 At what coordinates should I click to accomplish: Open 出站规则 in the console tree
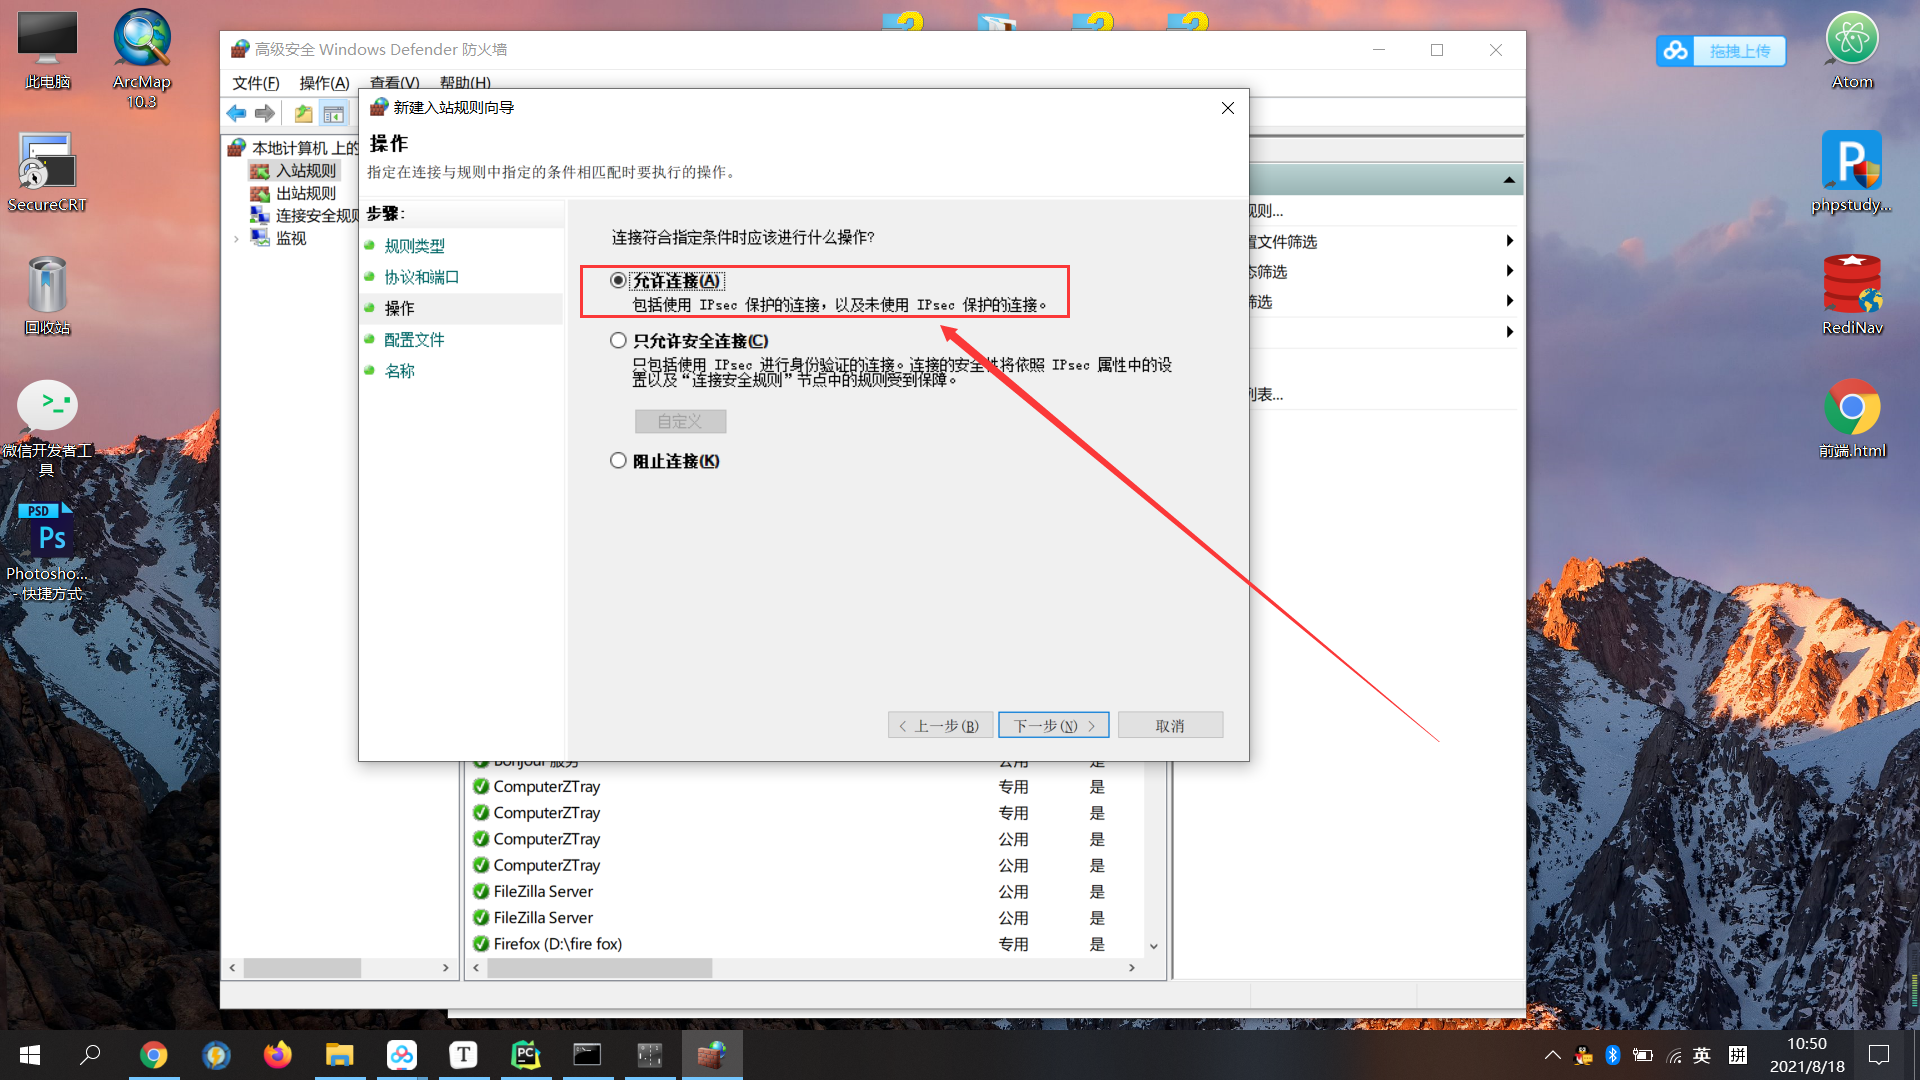[x=305, y=193]
